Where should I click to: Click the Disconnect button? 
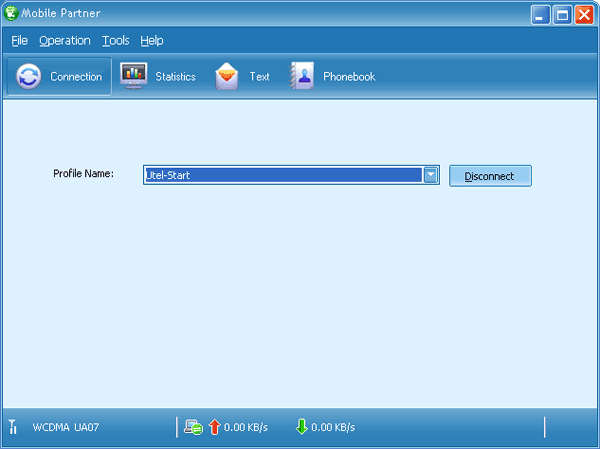(490, 176)
